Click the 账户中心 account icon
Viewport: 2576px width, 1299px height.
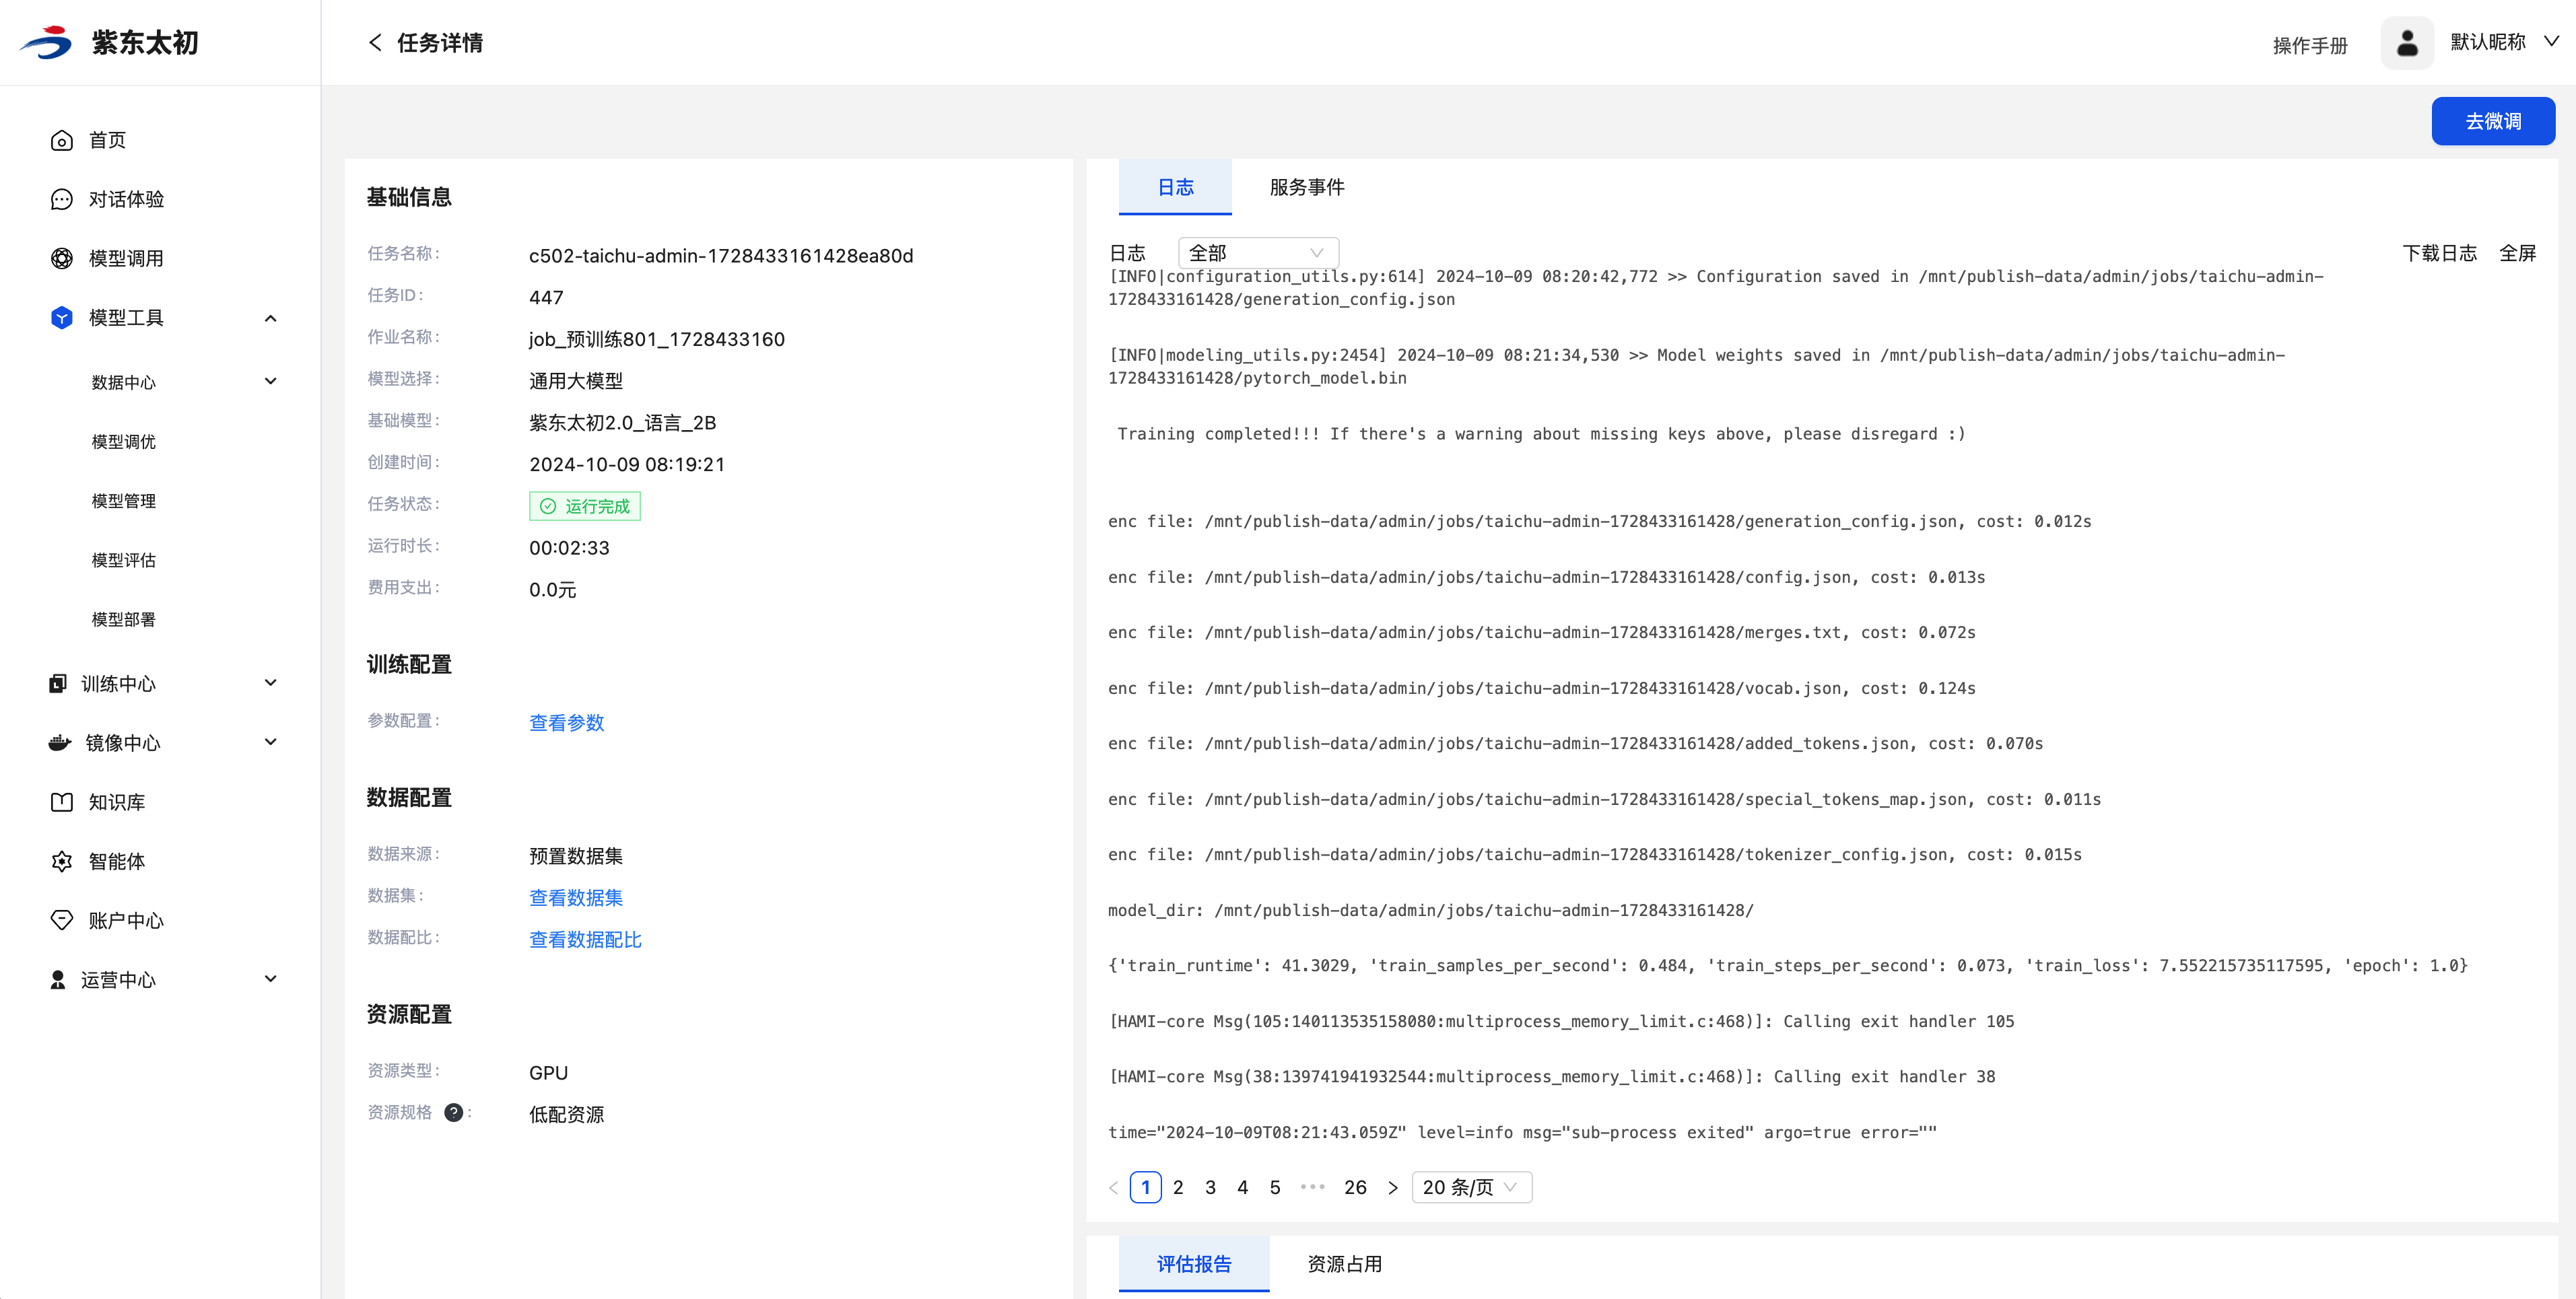point(61,920)
